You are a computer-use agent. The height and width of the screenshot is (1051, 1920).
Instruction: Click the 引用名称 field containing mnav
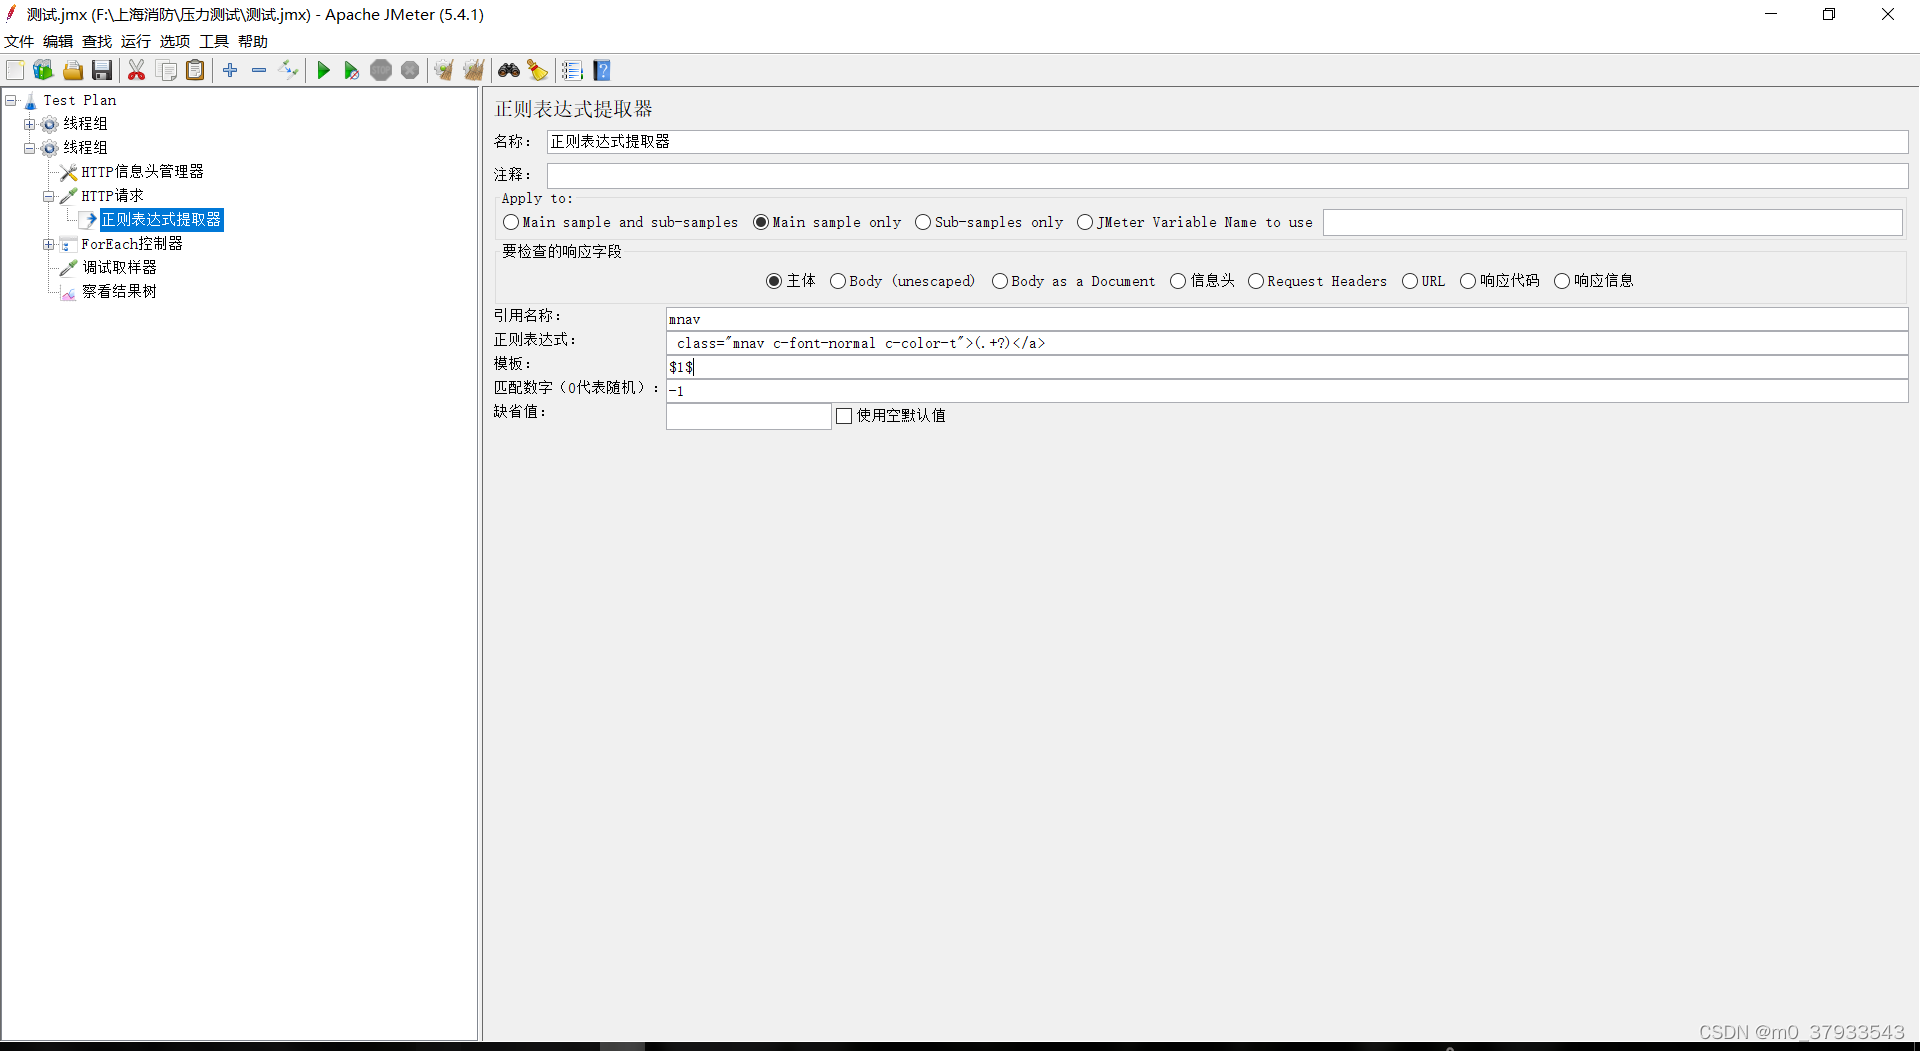[1287, 319]
